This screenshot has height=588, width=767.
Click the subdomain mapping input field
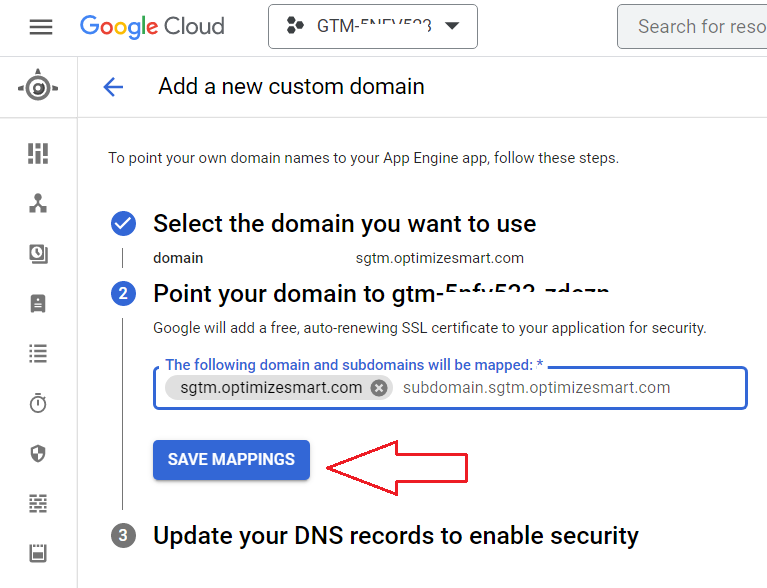click(x=560, y=388)
